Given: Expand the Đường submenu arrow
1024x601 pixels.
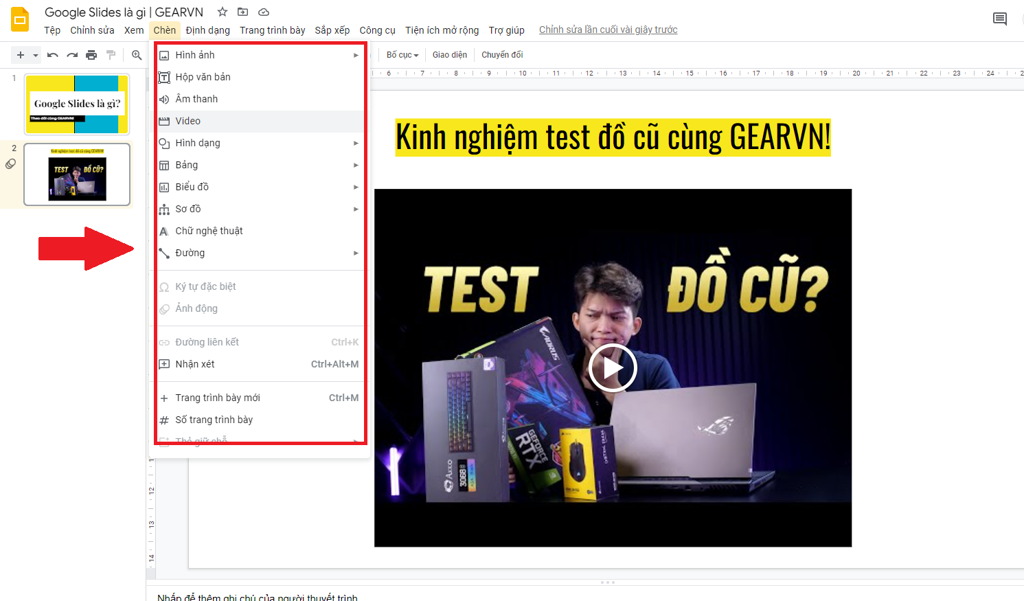Looking at the screenshot, I should pyautogui.click(x=356, y=253).
